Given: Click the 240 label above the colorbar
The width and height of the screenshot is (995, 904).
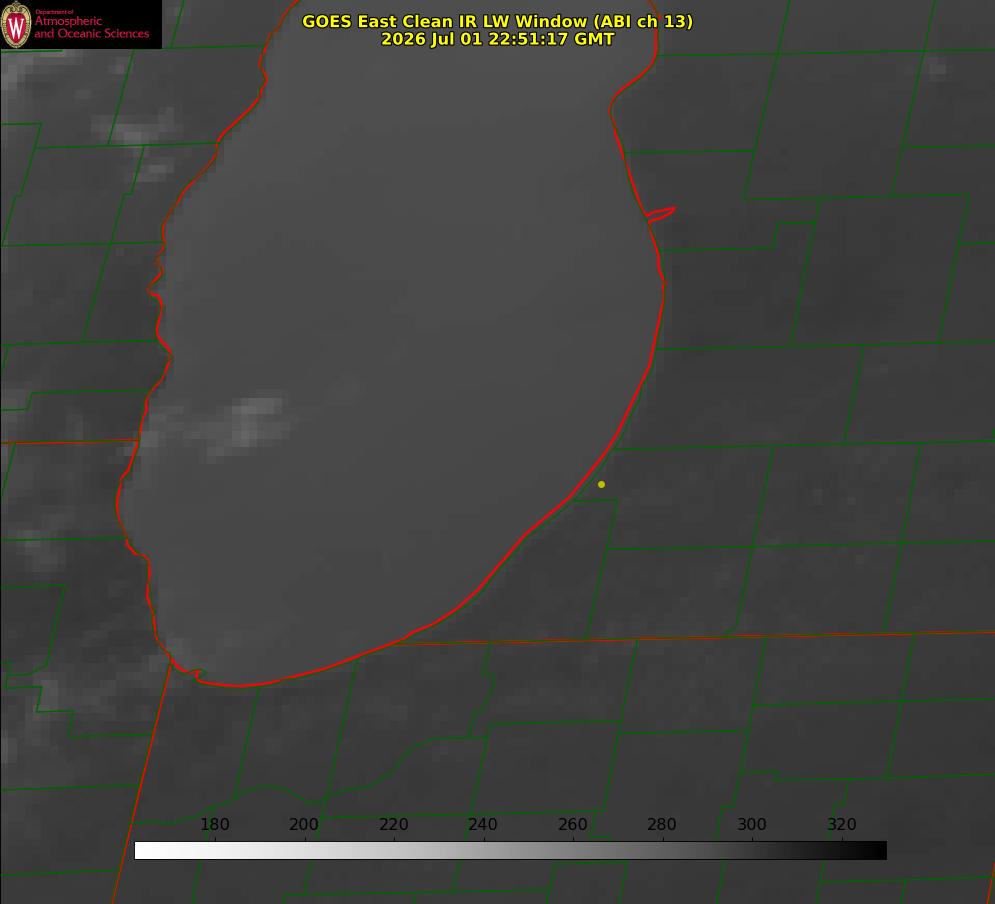Looking at the screenshot, I should click(482, 824).
